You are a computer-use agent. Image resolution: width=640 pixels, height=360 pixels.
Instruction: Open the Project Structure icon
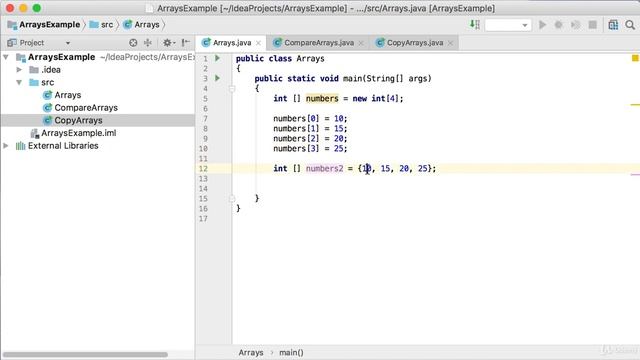(613, 25)
